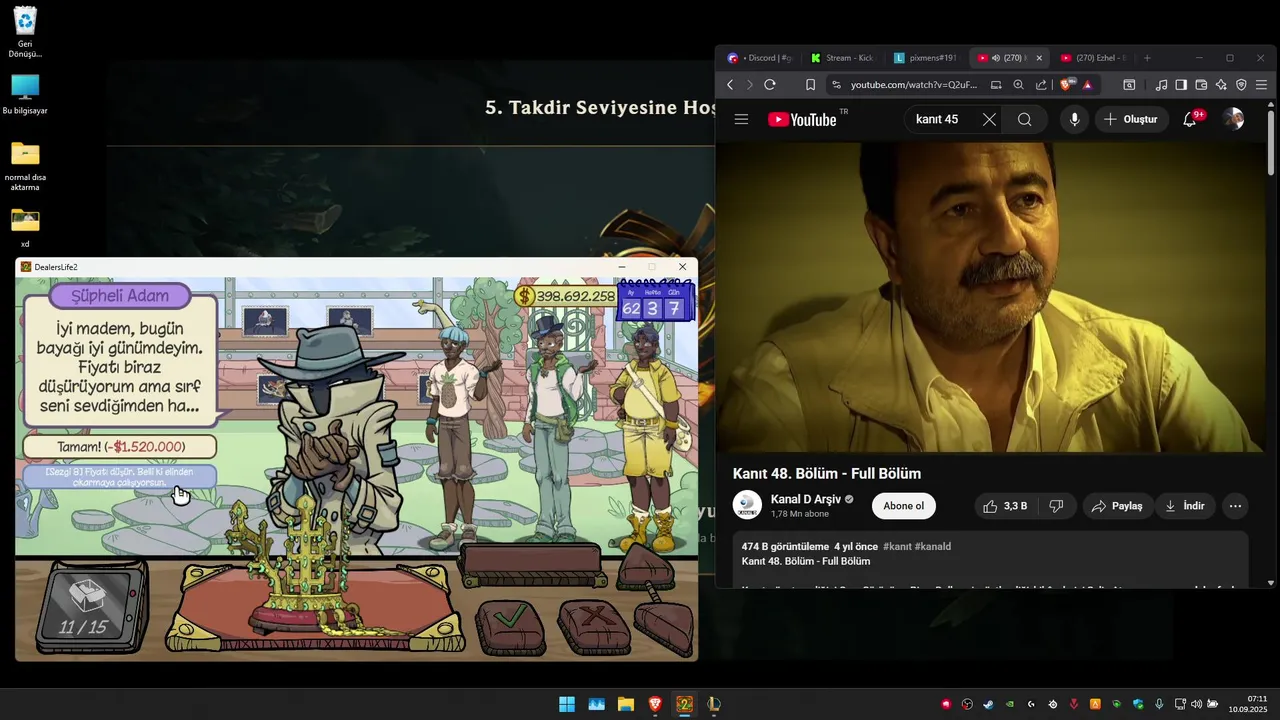Select the Geri Dönüşüm recycle bin icon
The width and height of the screenshot is (1280, 720).
tap(25, 33)
